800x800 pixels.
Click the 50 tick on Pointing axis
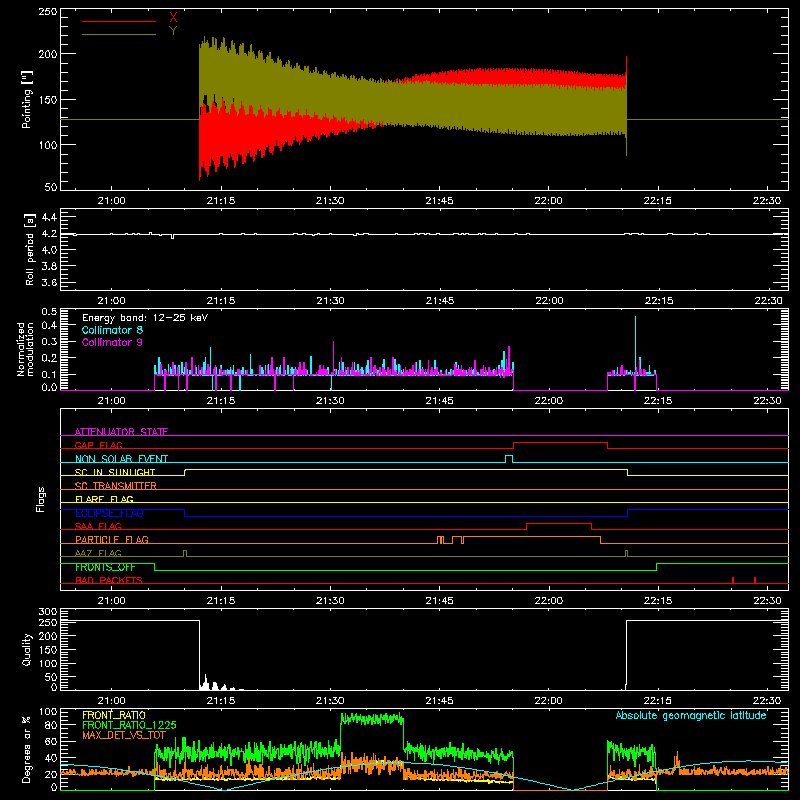tap(51, 187)
